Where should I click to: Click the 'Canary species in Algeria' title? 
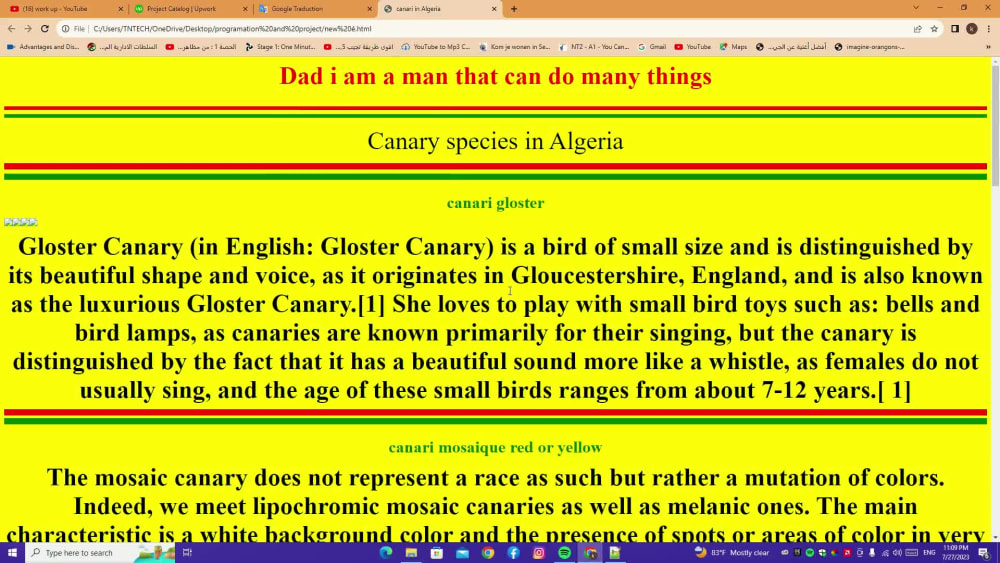pos(496,141)
